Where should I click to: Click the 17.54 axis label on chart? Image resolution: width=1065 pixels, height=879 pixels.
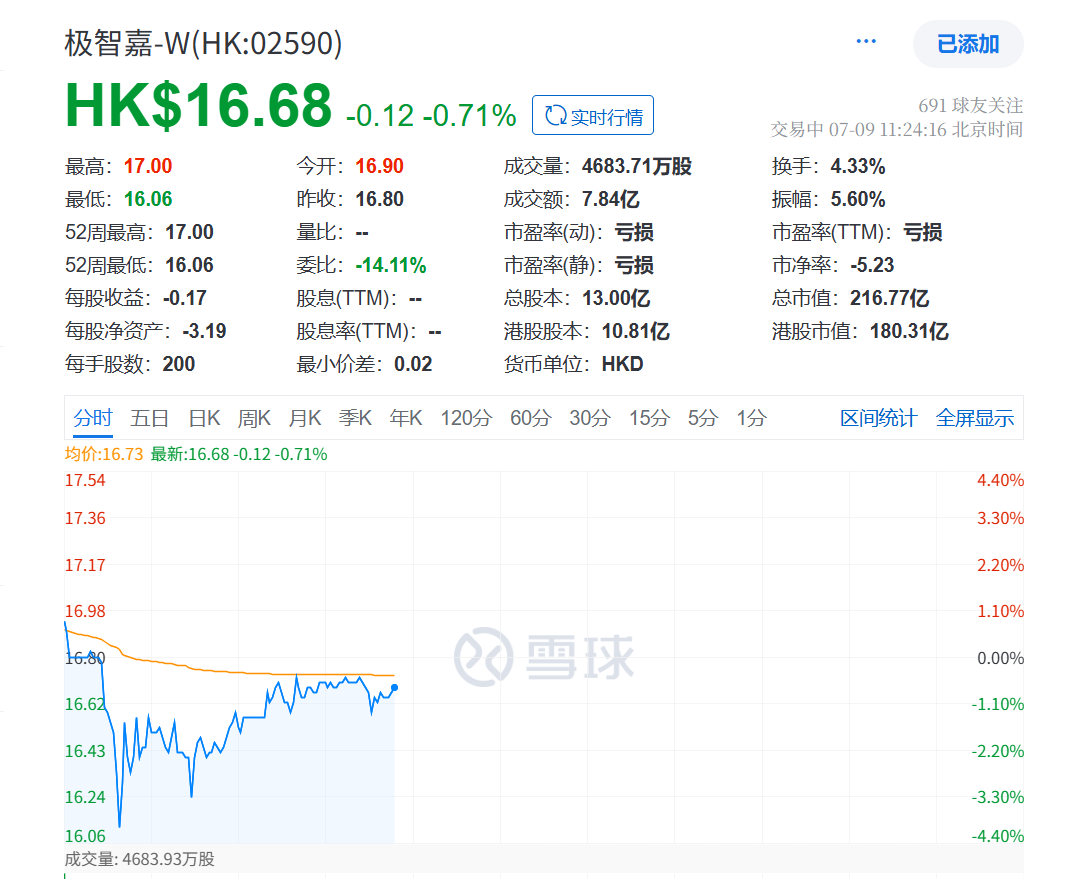(x=85, y=480)
